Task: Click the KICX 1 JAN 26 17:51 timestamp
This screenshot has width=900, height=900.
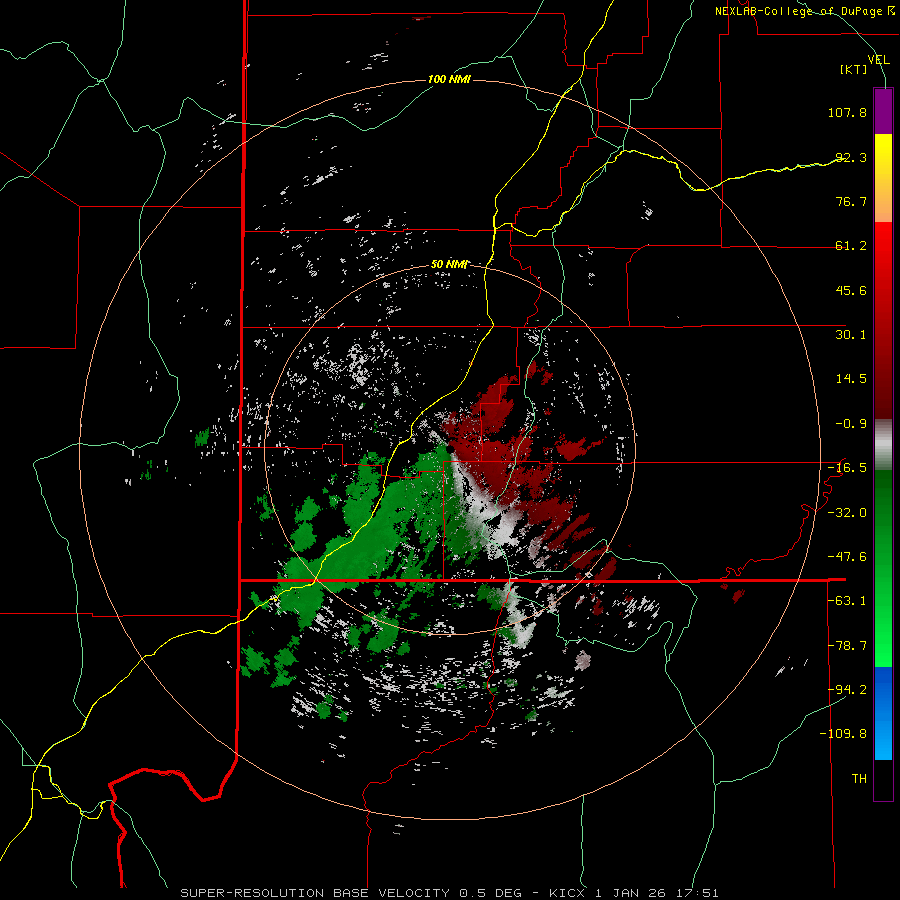Action: [x=634, y=893]
